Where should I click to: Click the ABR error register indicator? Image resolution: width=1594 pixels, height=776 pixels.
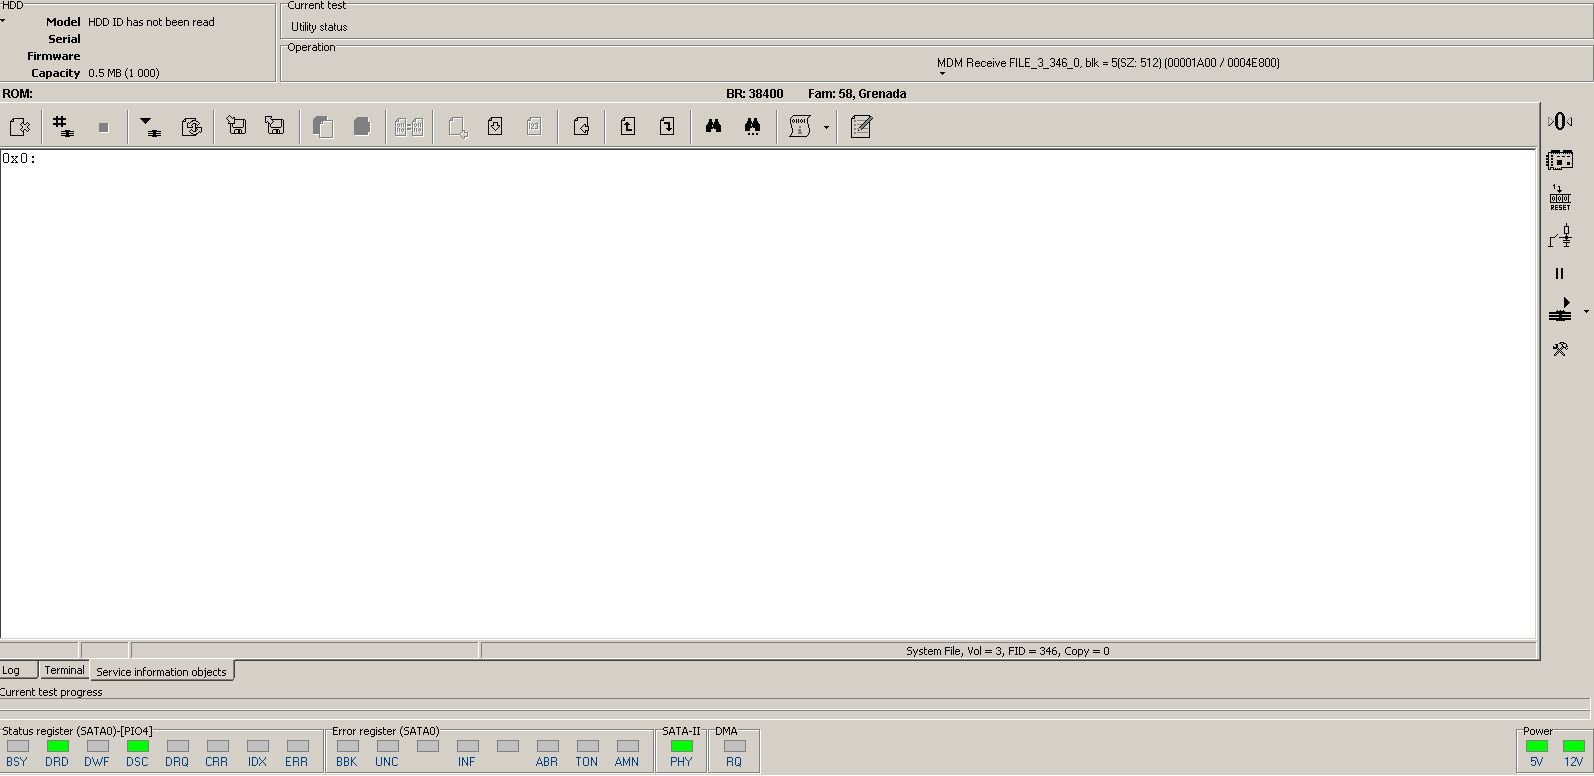(x=547, y=746)
